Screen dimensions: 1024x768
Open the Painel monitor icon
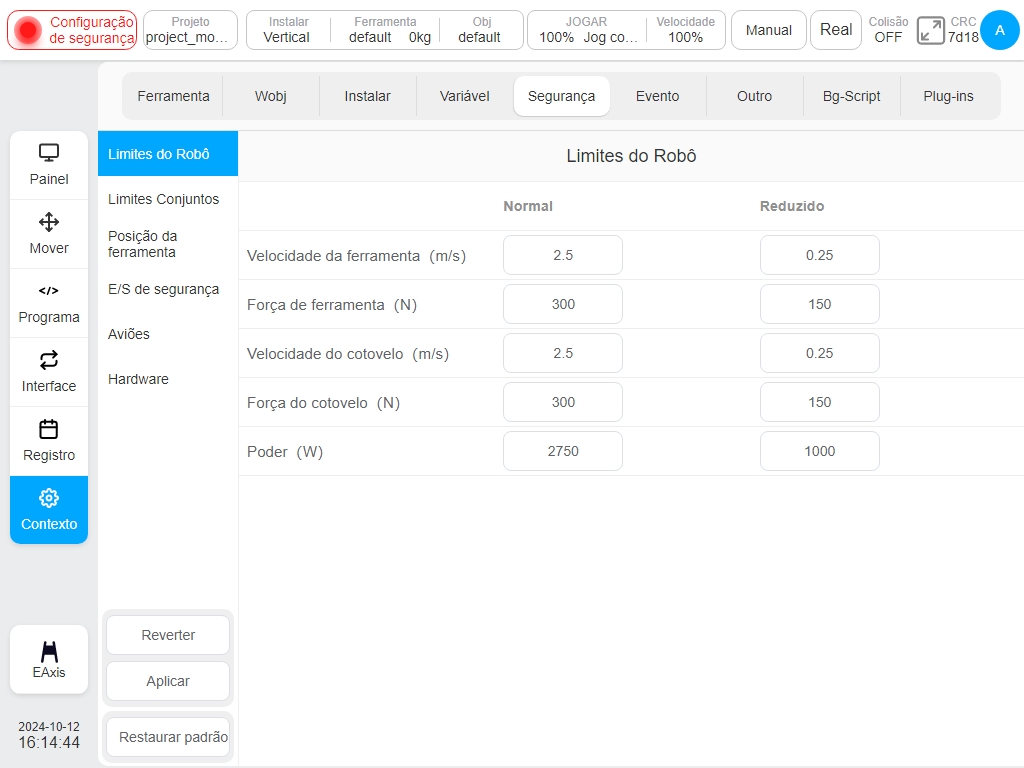49,153
